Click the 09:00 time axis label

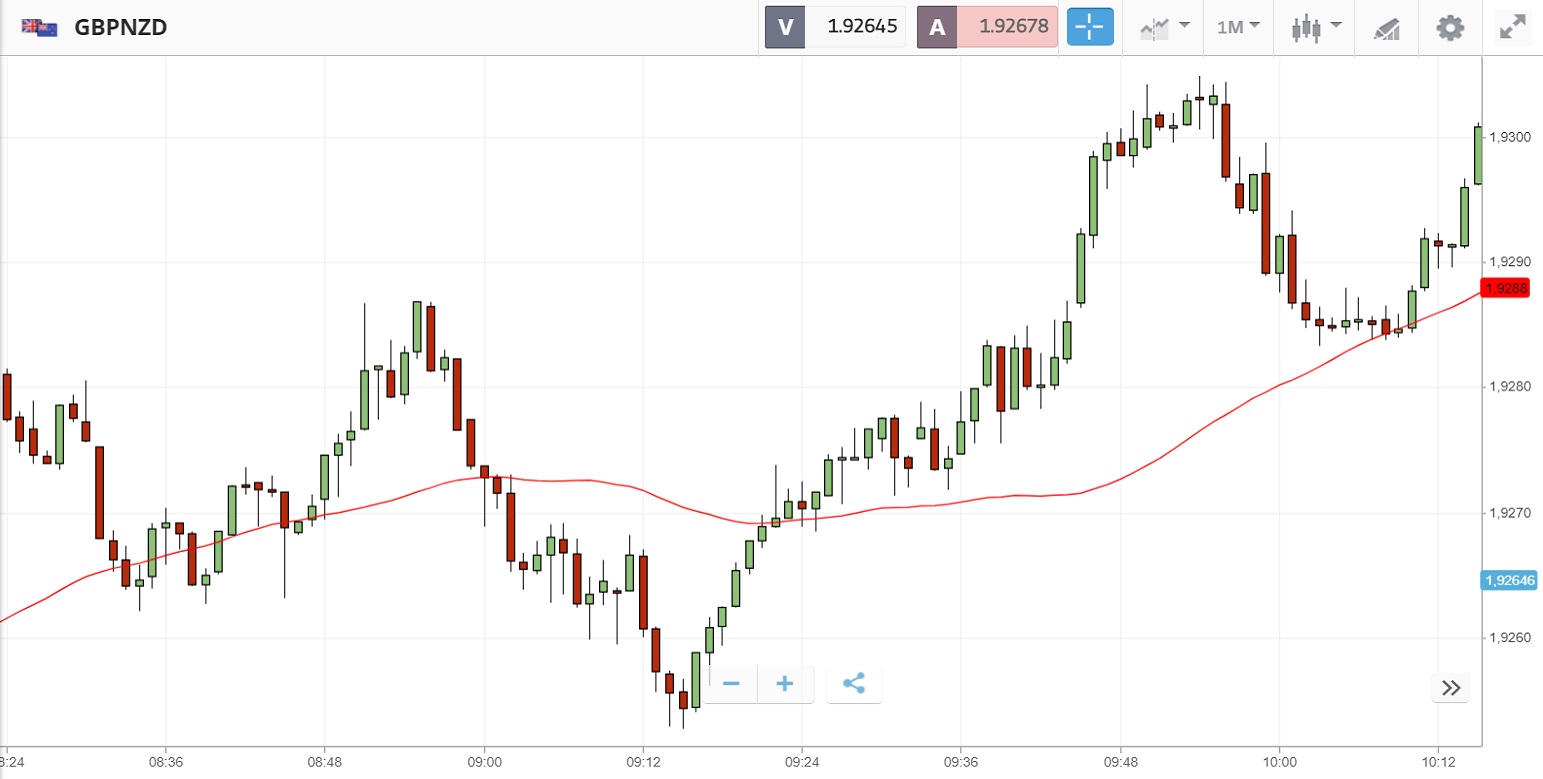pos(484,760)
